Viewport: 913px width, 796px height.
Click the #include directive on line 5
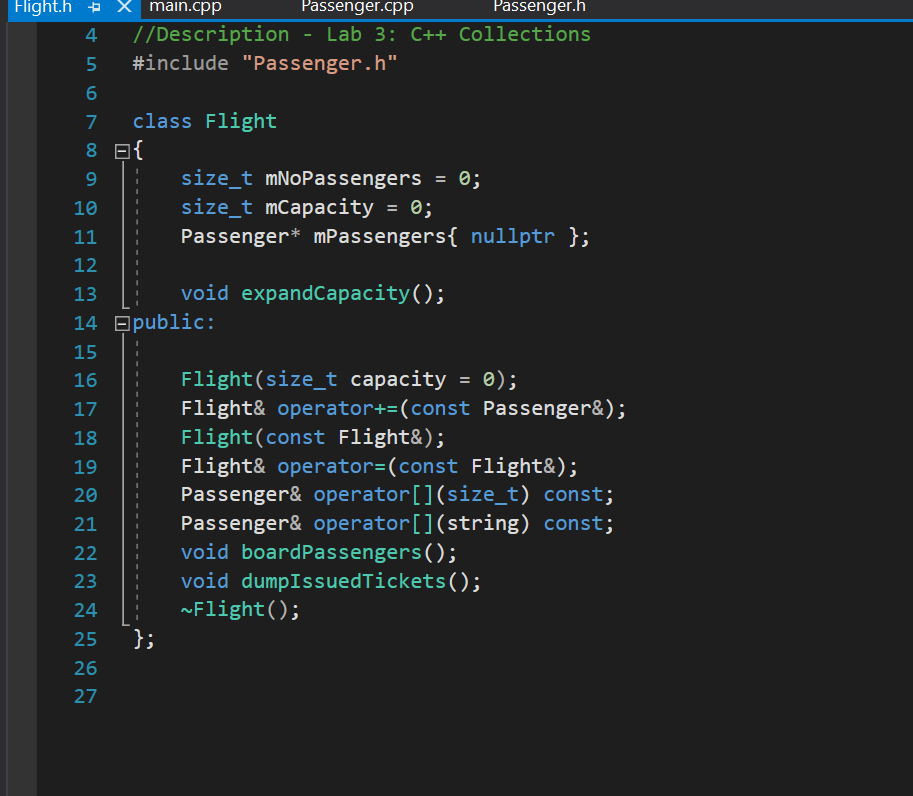click(x=181, y=63)
